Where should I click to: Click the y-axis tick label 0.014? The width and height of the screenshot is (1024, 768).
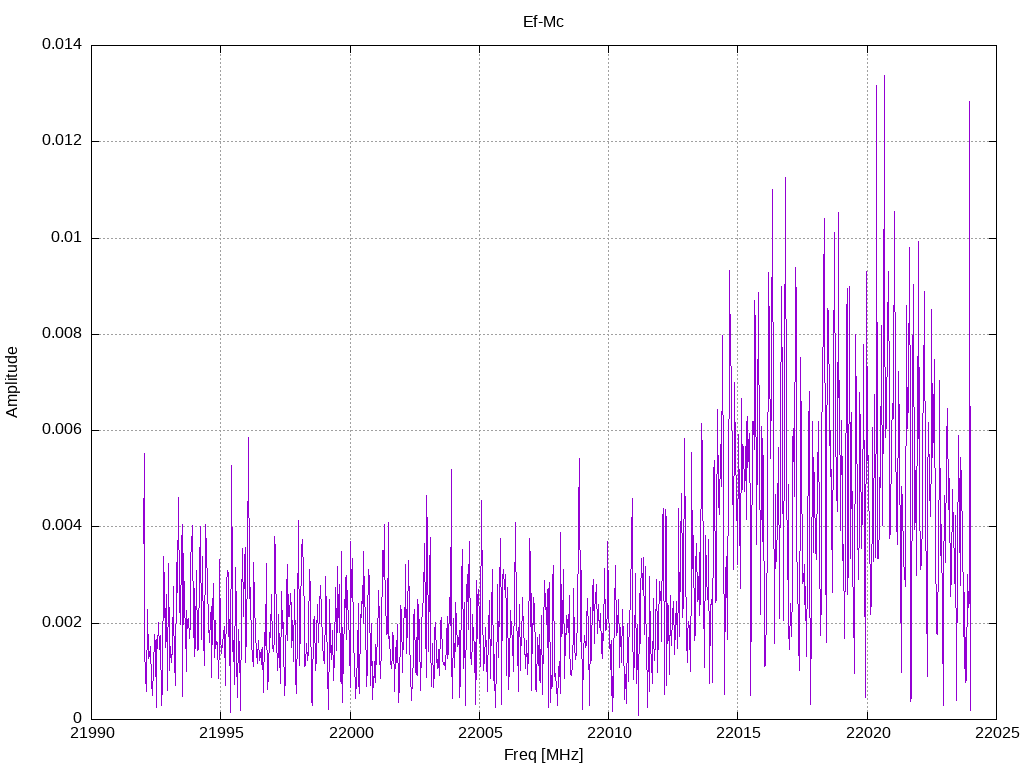point(62,44)
